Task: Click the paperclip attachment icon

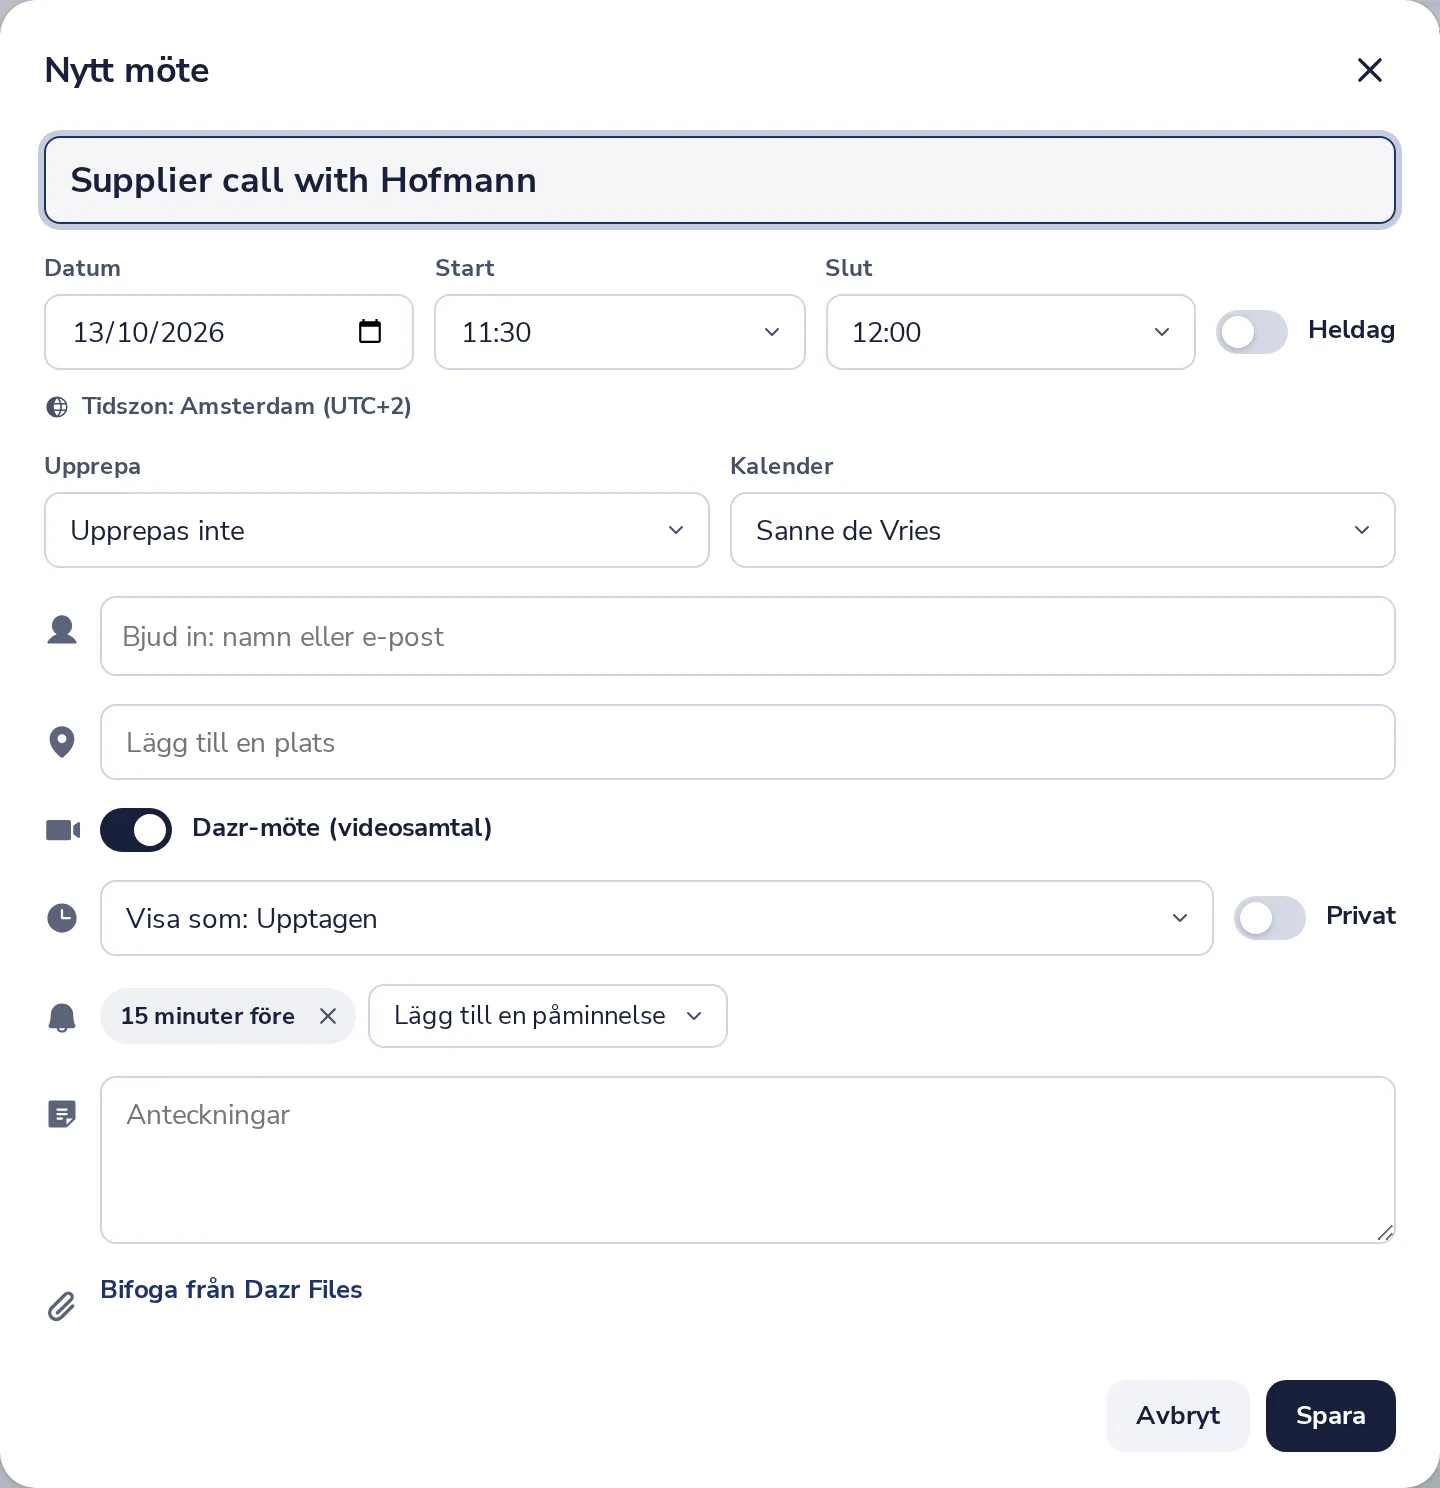Action: tap(61, 1306)
